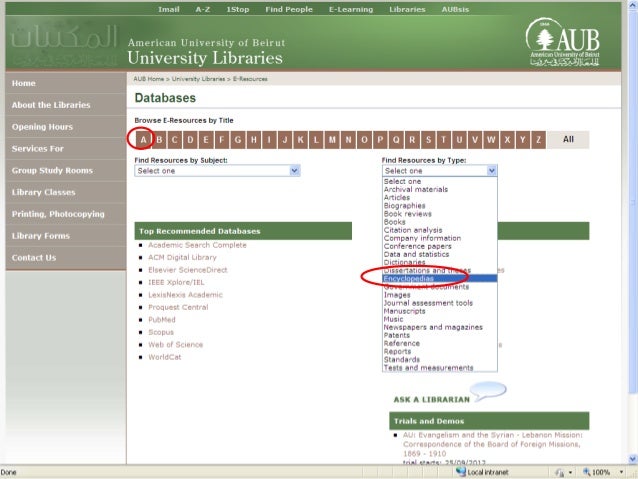Open Proquest Central link
The image size is (638, 479).
(178, 307)
